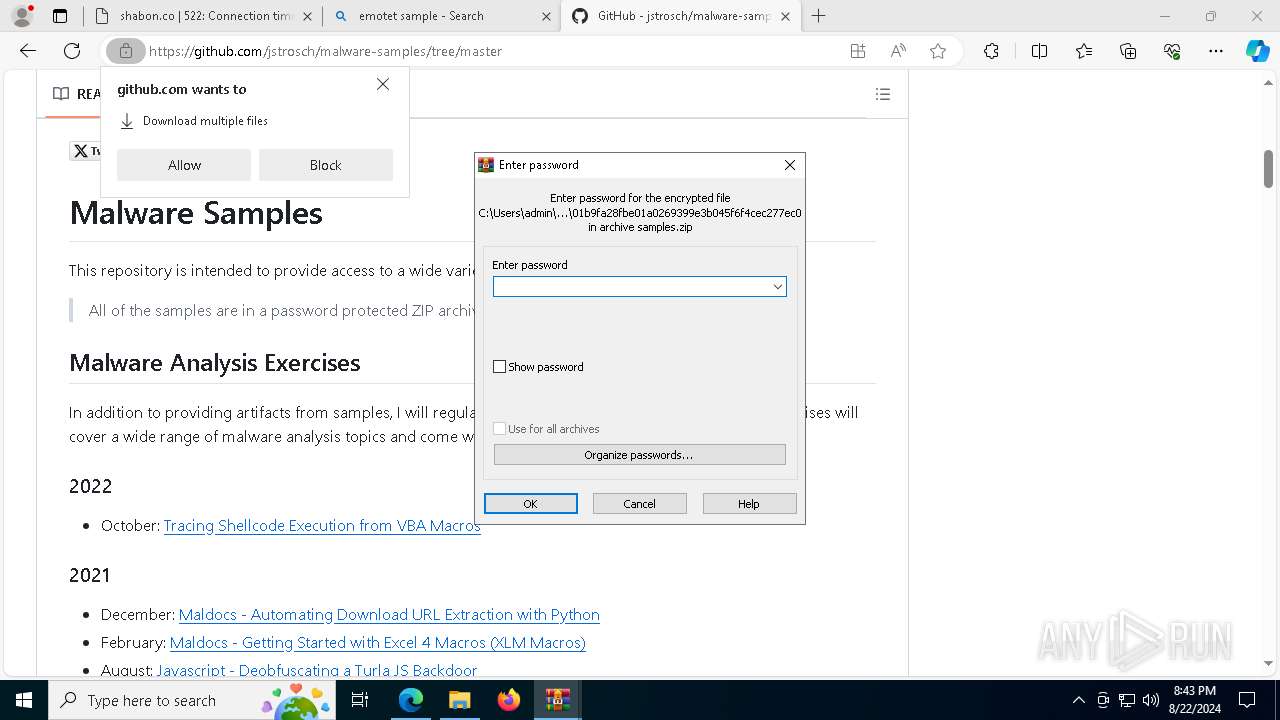
Task: Allow github.com to download multiple files
Action: 184,165
